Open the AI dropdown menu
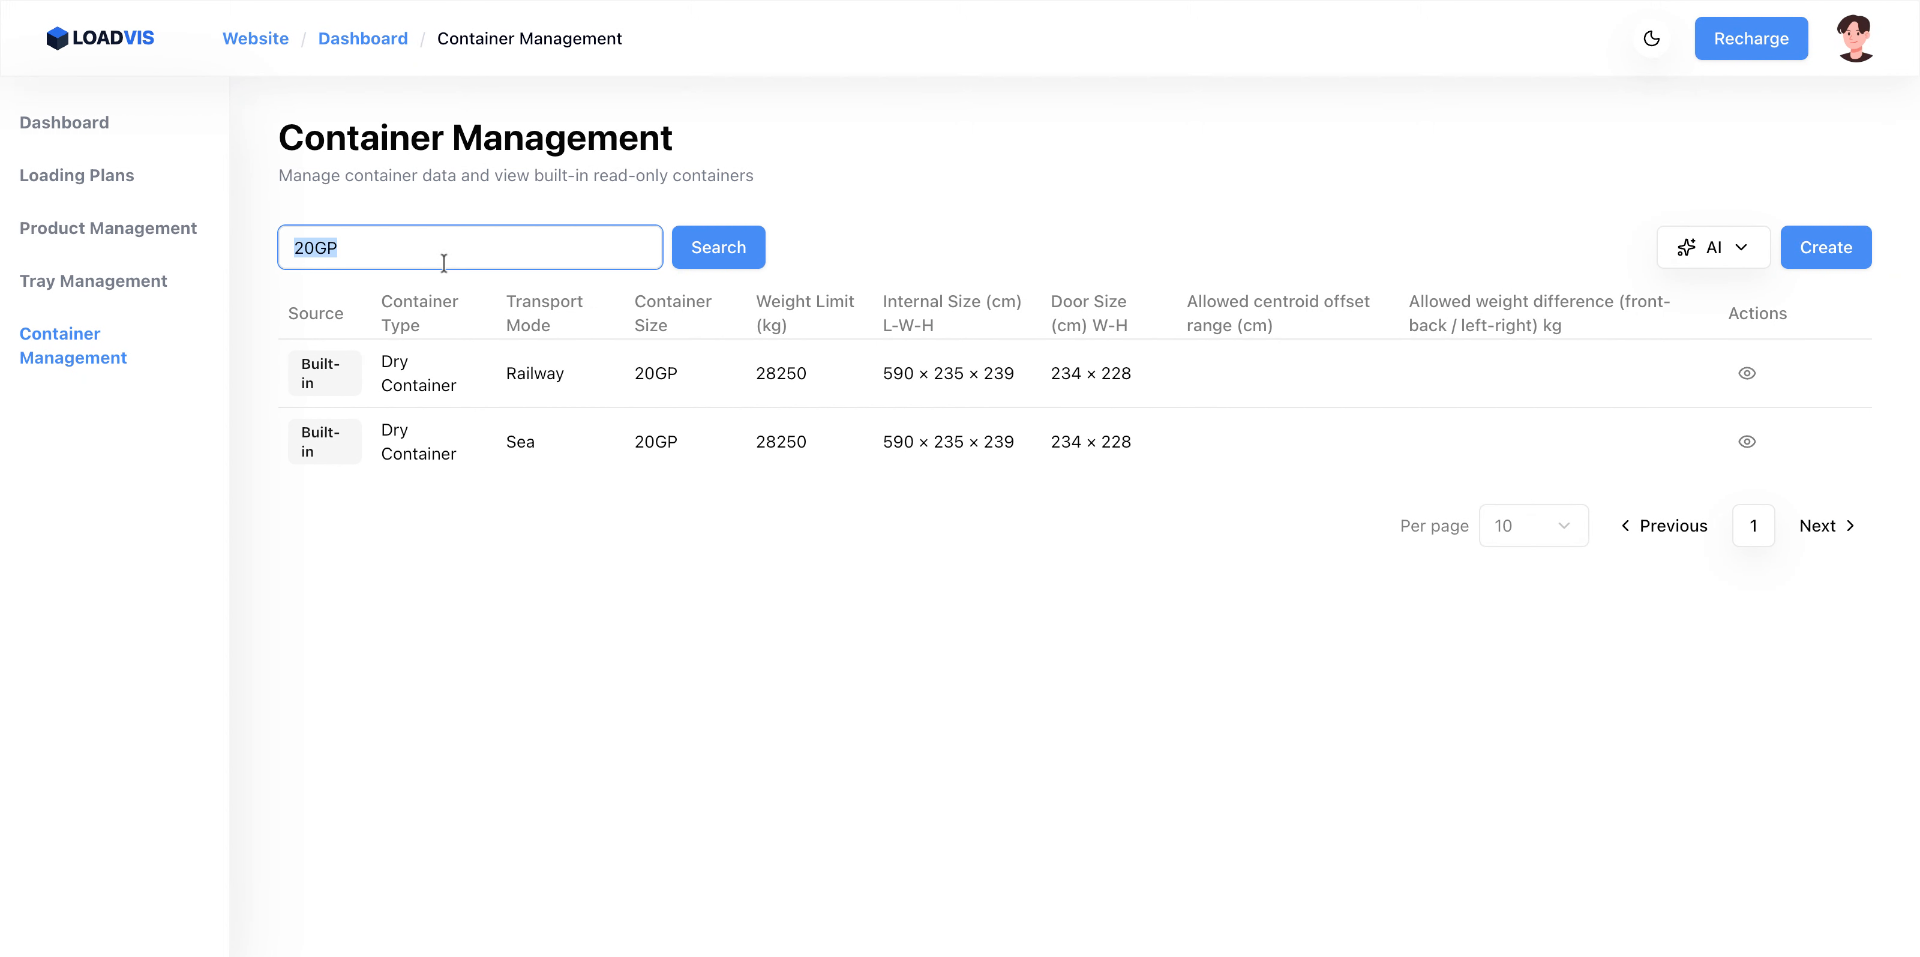The height and width of the screenshot is (957, 1920). (1712, 248)
